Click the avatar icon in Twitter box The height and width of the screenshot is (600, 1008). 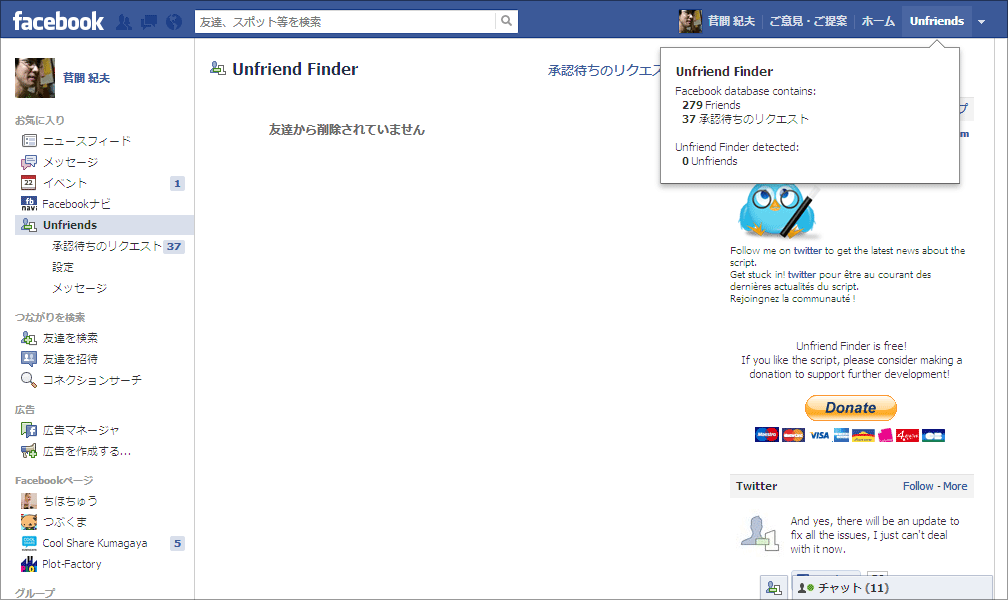click(759, 534)
